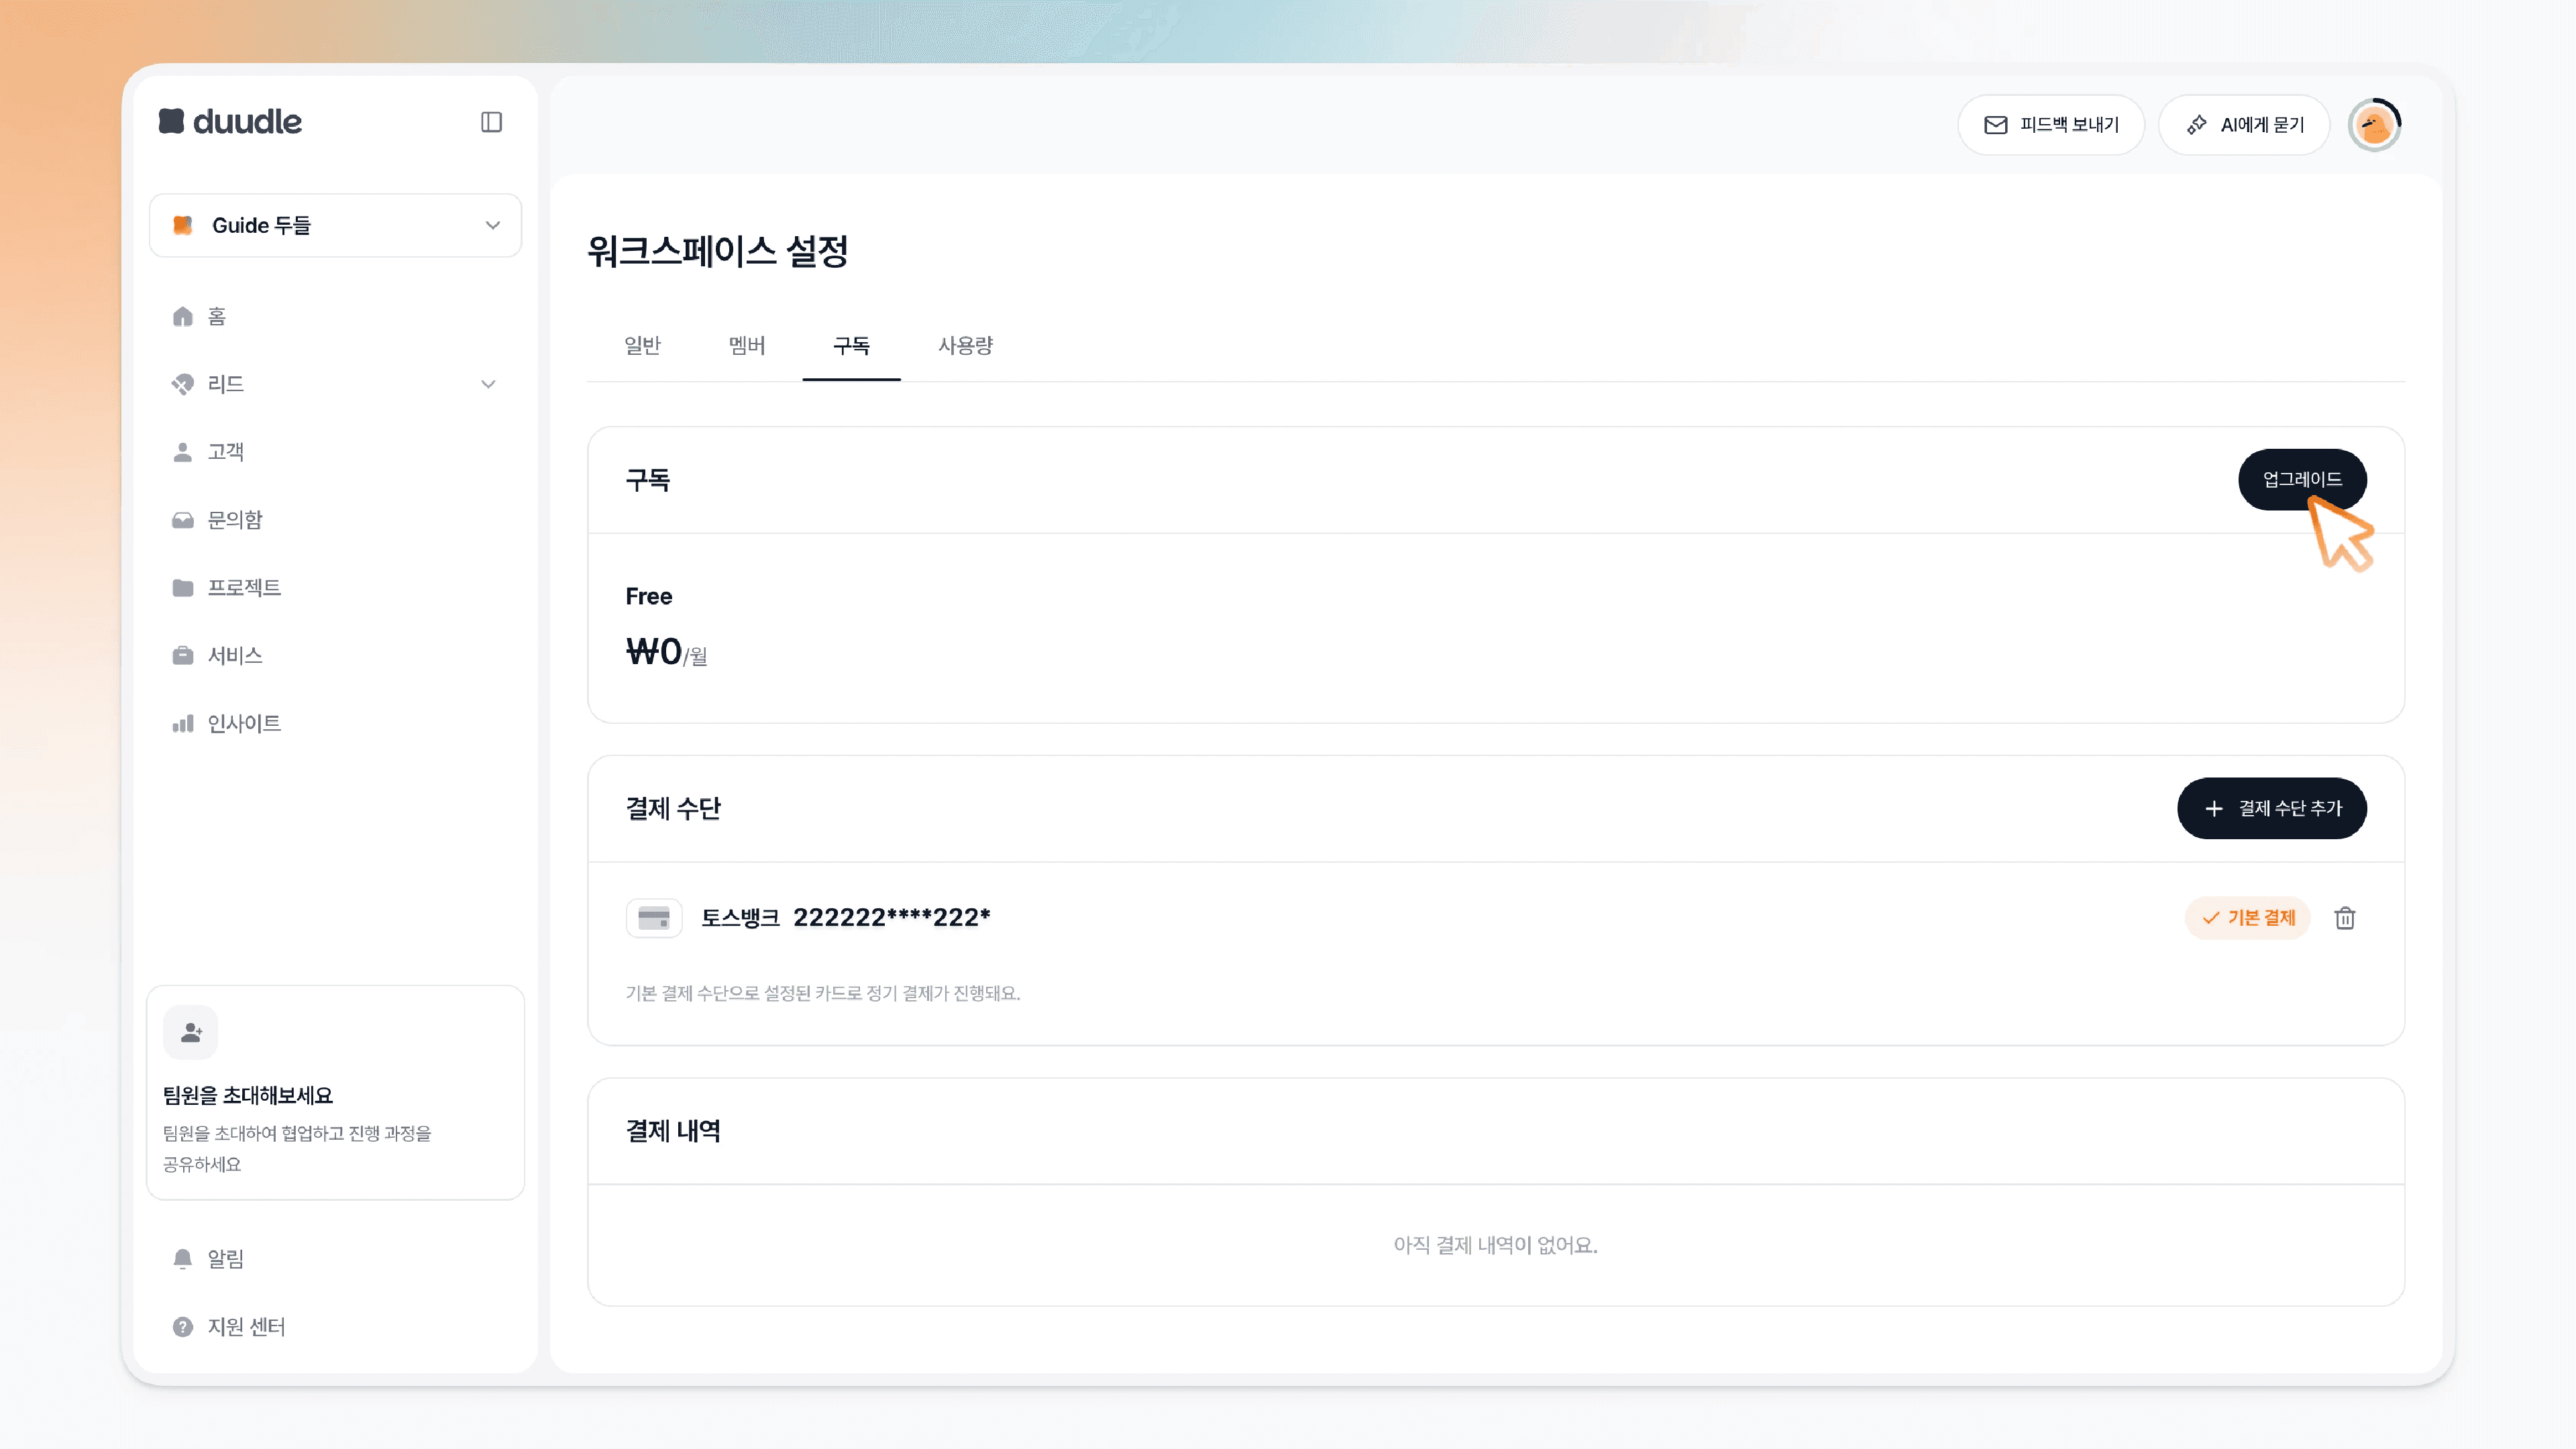
Task: Click the home icon in sidebar
Action: click(x=182, y=316)
